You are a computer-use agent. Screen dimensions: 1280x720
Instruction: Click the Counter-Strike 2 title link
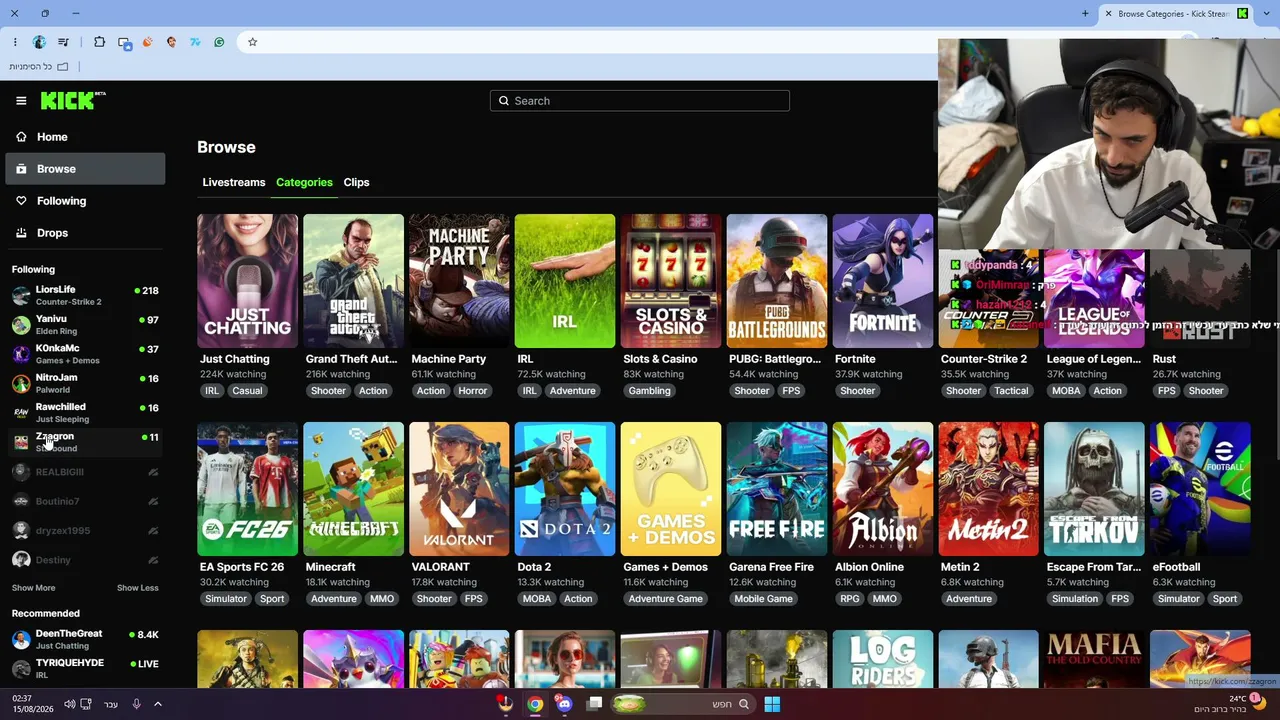(984, 359)
